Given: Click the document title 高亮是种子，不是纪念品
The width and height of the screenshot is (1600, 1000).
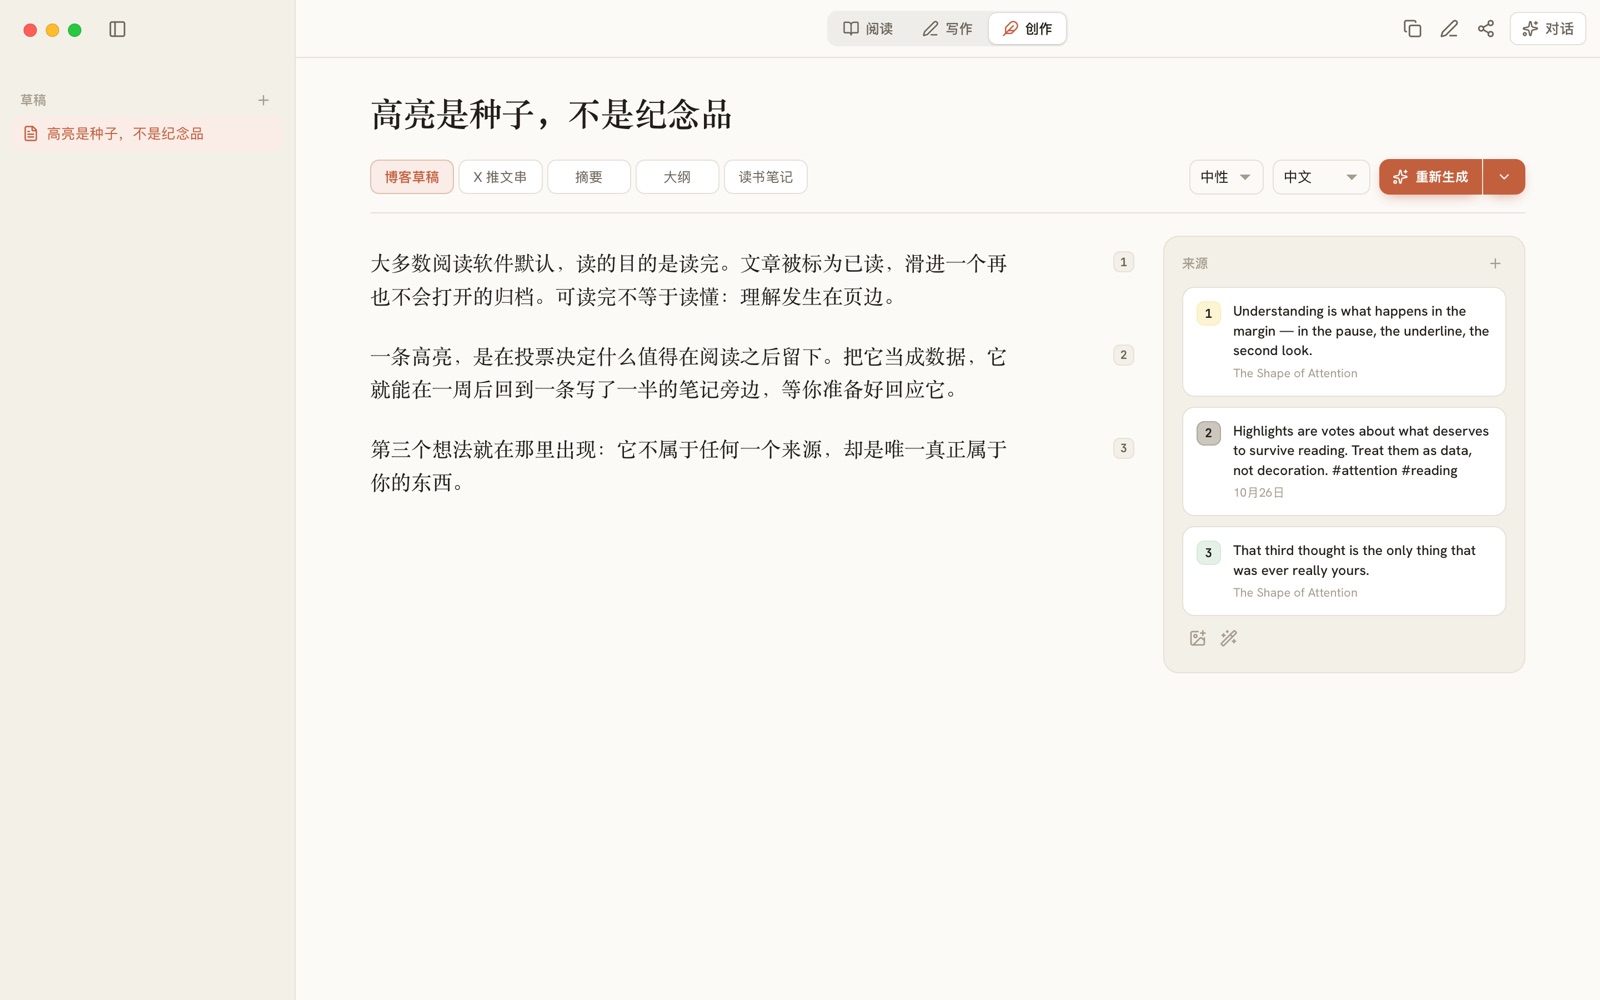Looking at the screenshot, I should [551, 114].
